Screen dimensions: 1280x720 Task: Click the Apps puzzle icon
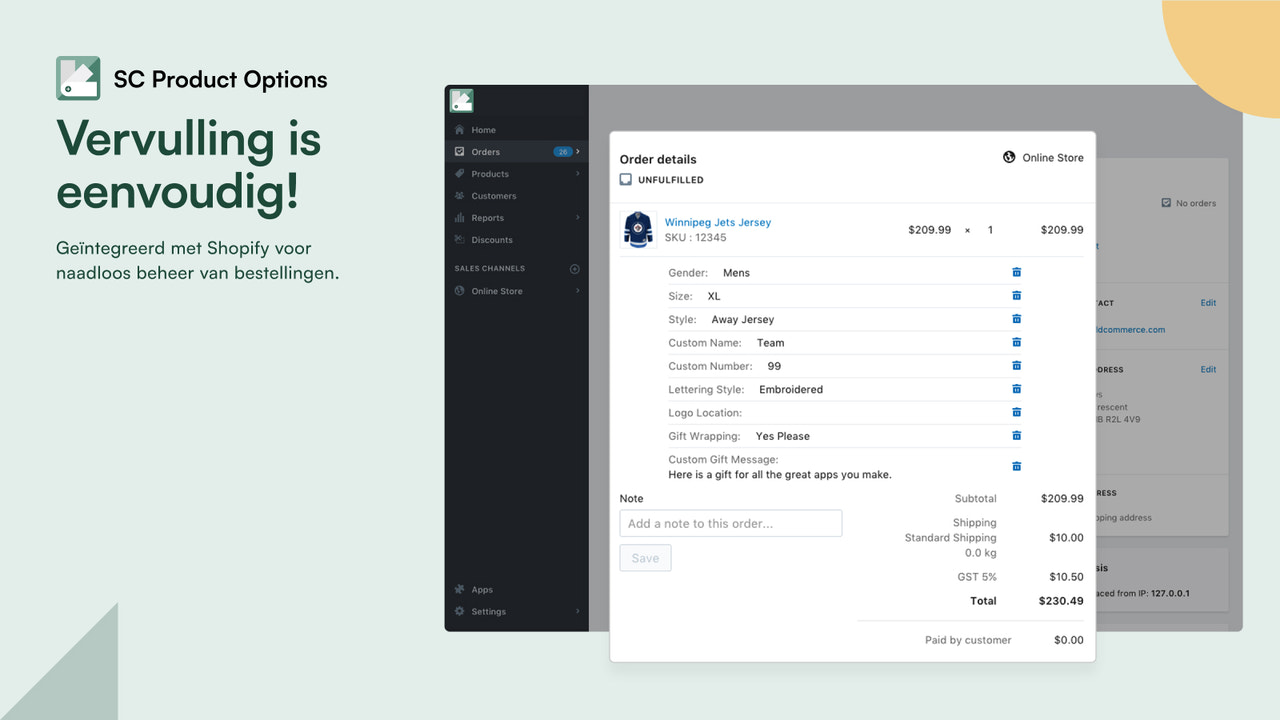[460, 590]
